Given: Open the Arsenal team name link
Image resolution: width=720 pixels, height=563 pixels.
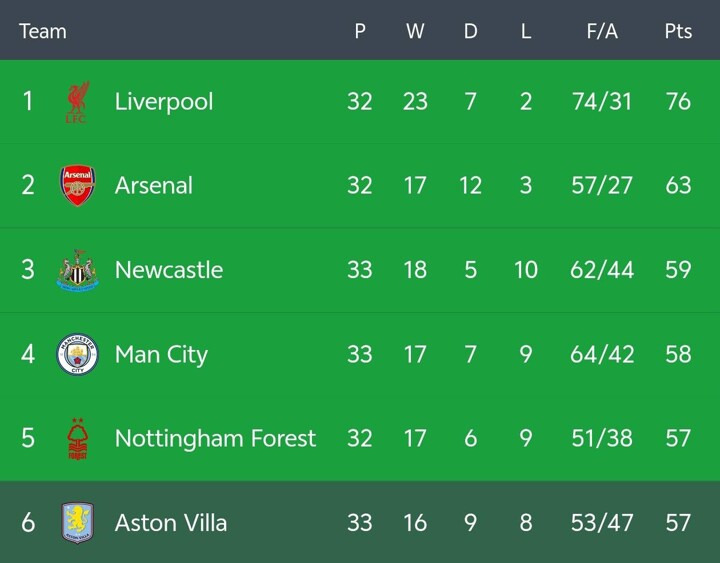Looking at the screenshot, I should point(154,185).
